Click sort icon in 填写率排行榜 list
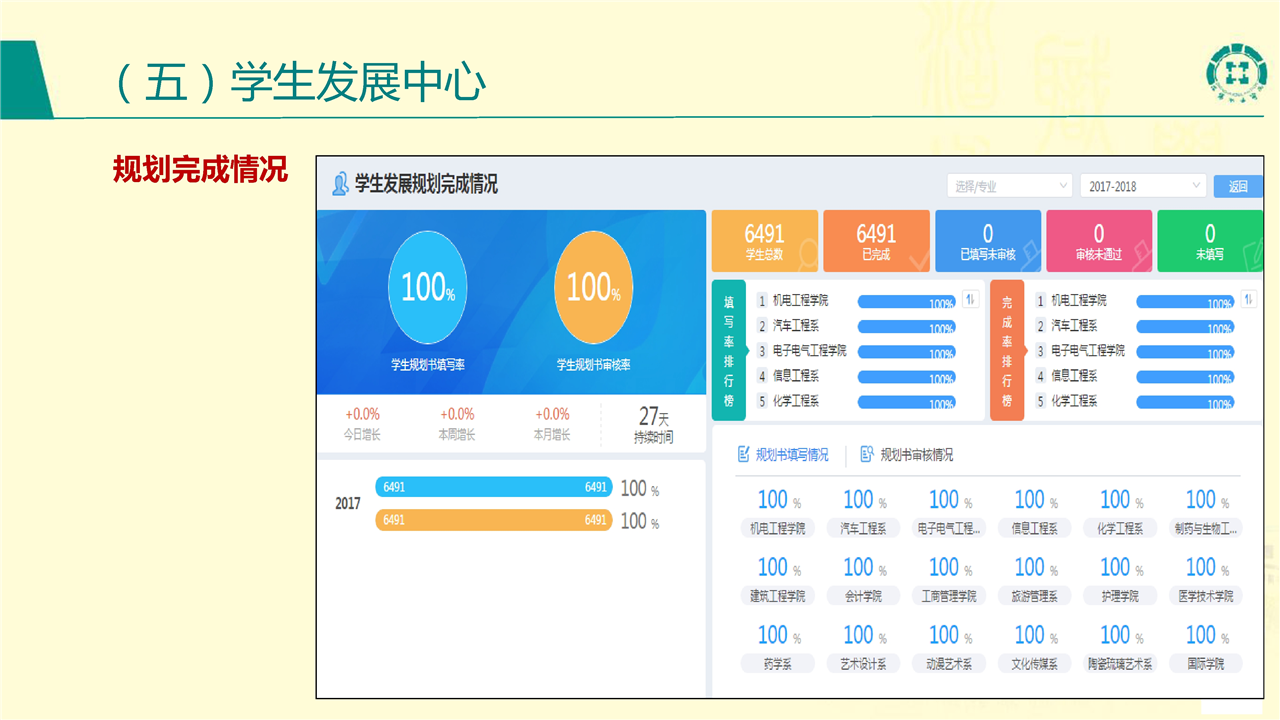1280x720 pixels. (x=970, y=300)
